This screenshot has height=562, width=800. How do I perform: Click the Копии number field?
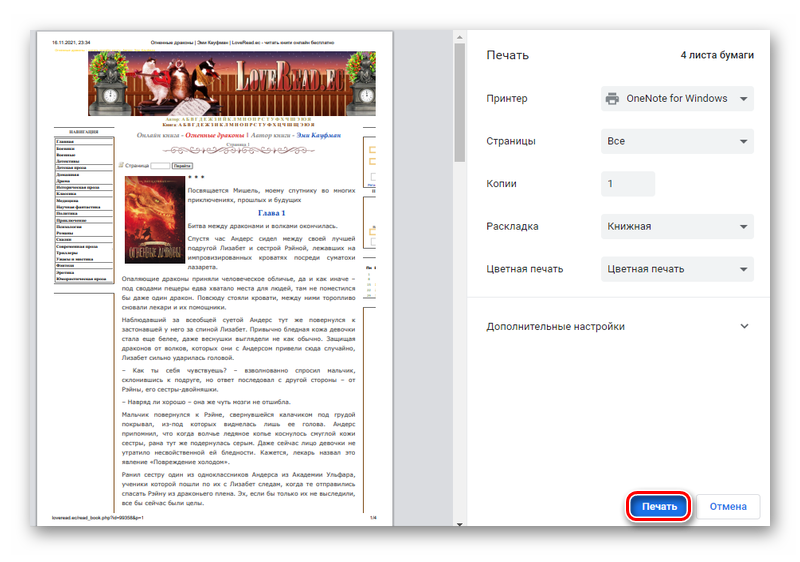click(x=628, y=184)
